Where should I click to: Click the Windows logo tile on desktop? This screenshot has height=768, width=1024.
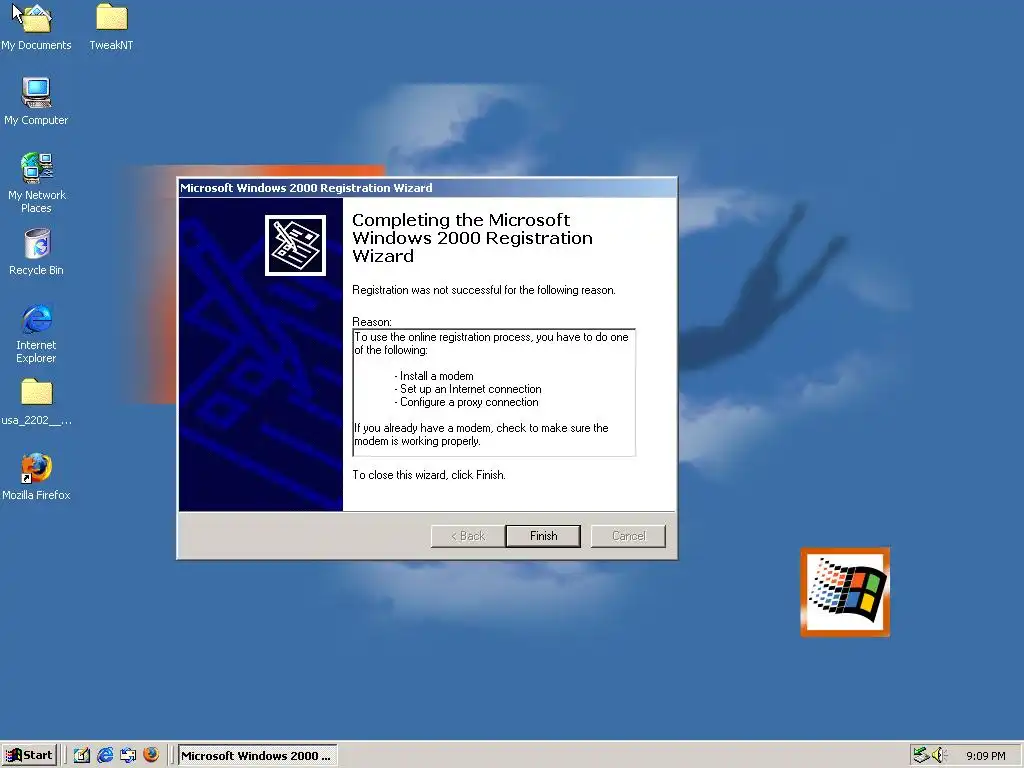click(x=845, y=592)
